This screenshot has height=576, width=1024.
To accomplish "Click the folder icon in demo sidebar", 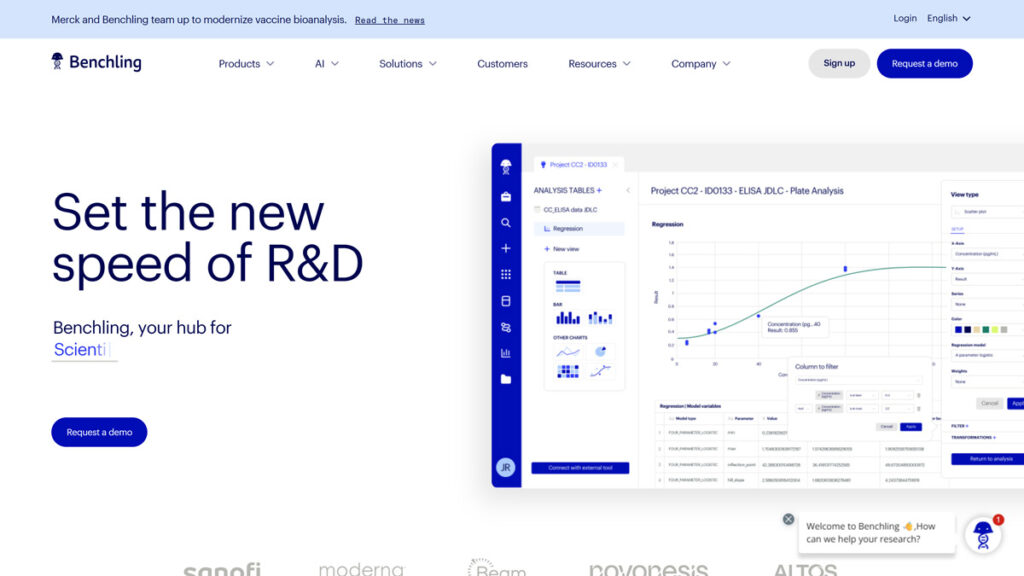I will click(x=506, y=379).
